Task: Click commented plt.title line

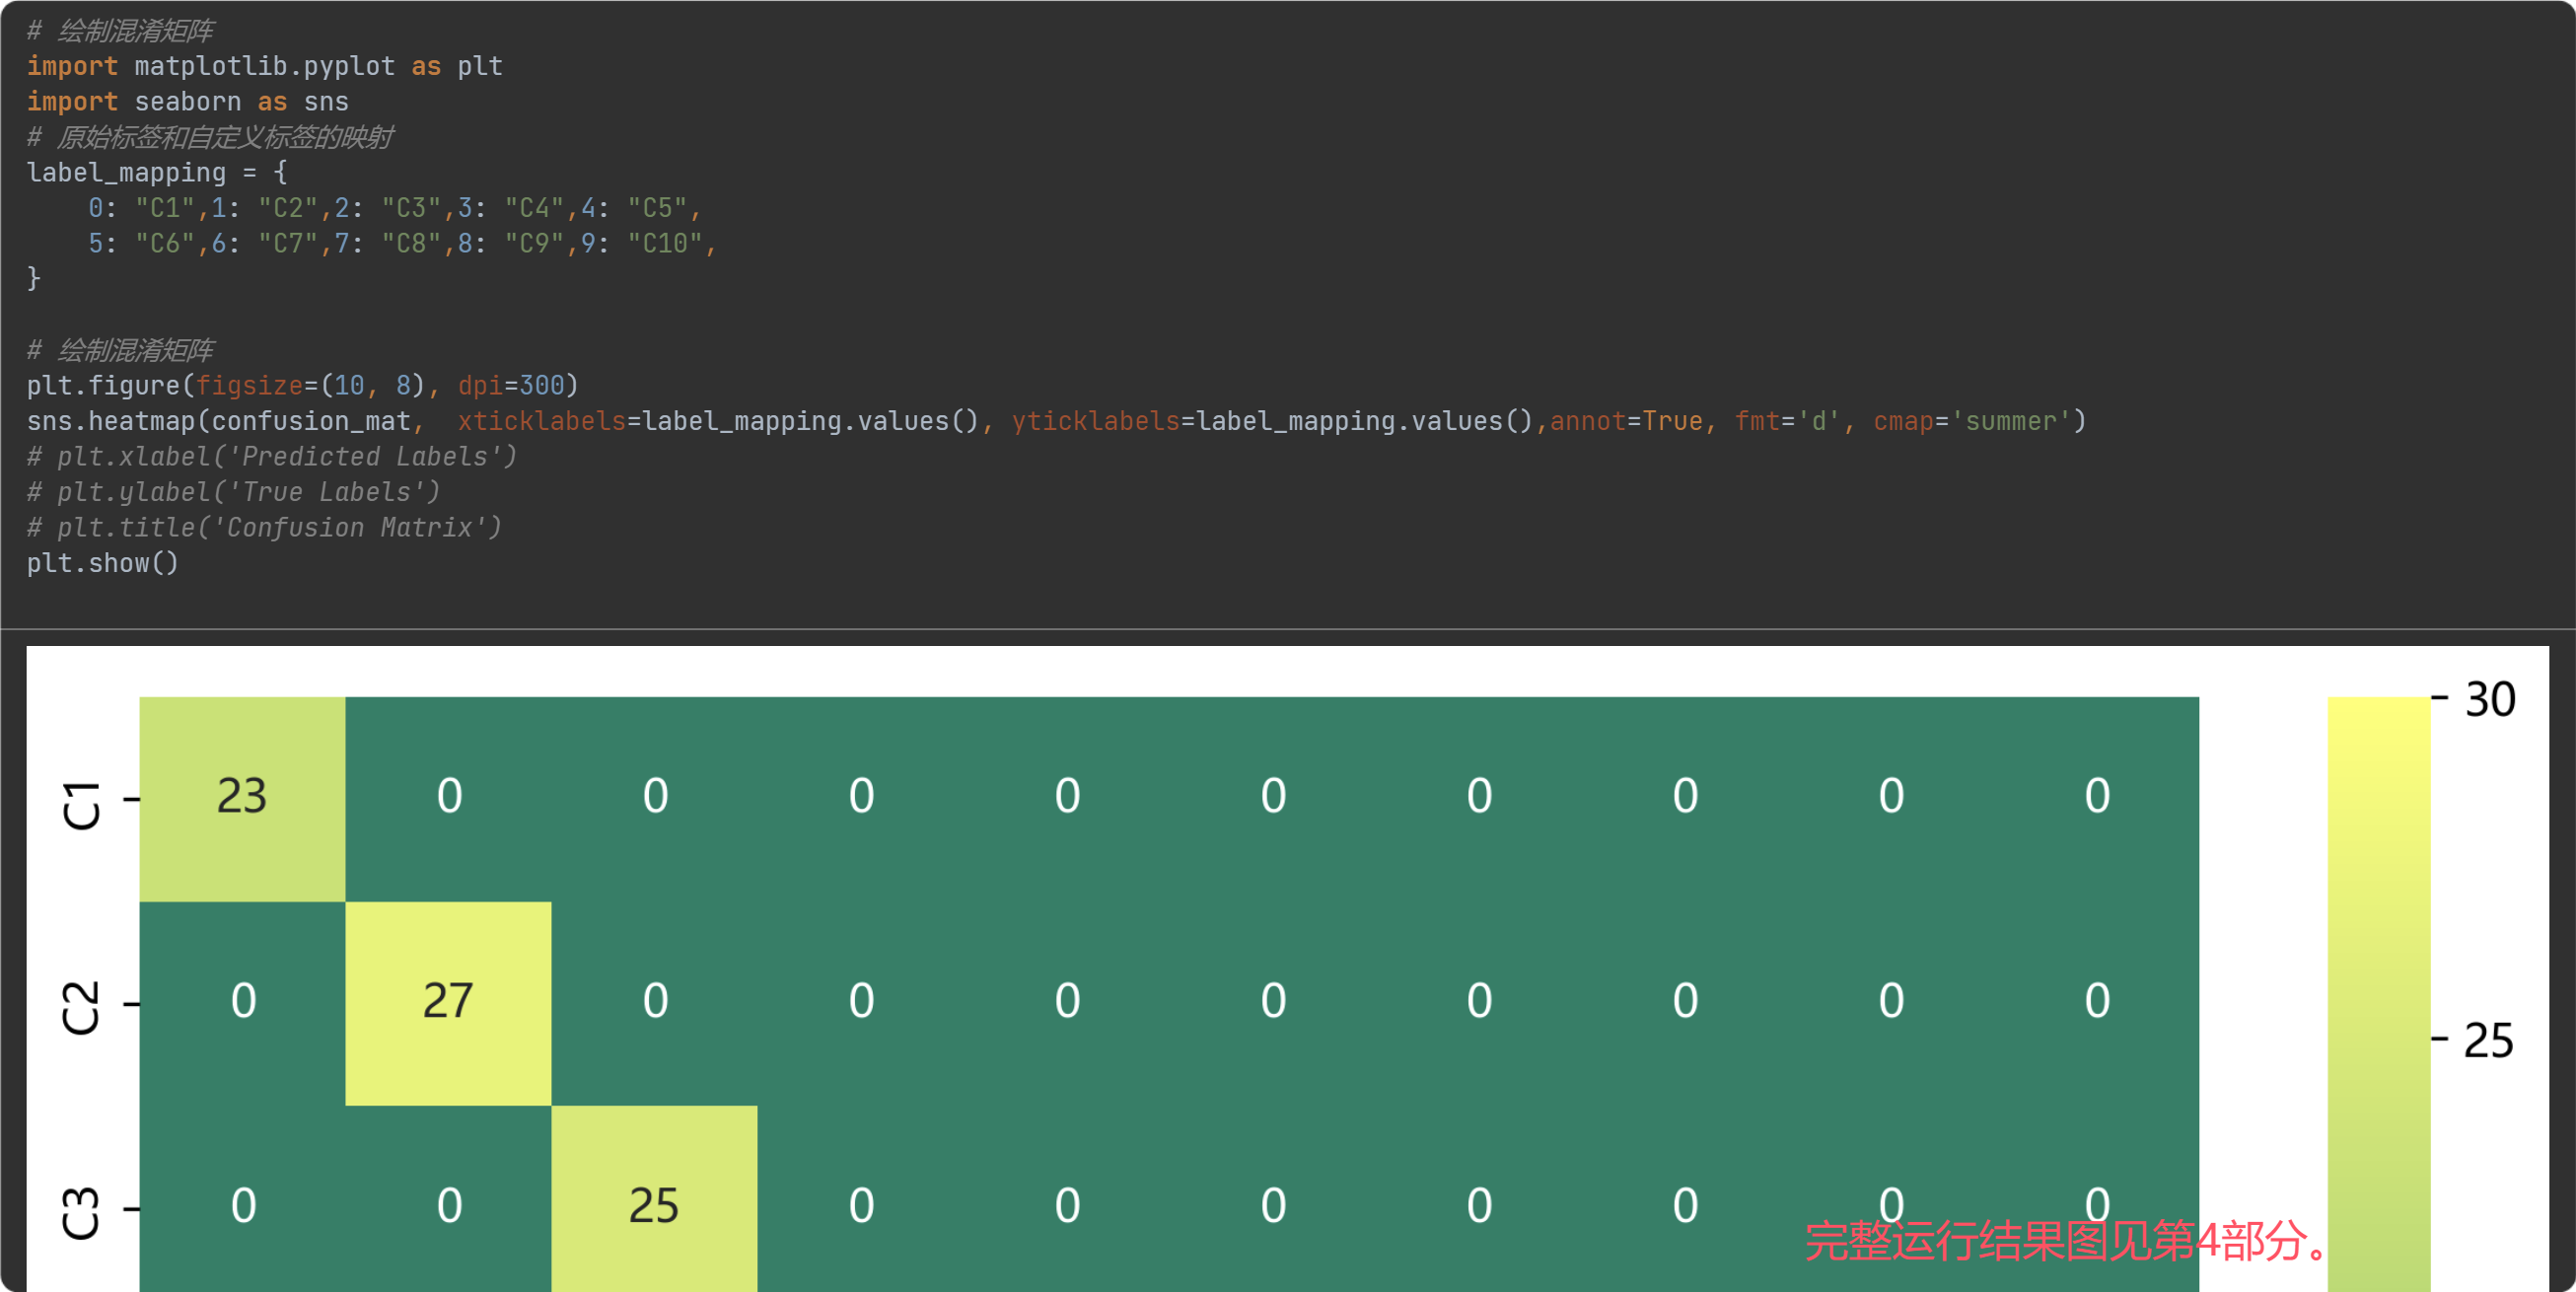Action: coord(265,528)
